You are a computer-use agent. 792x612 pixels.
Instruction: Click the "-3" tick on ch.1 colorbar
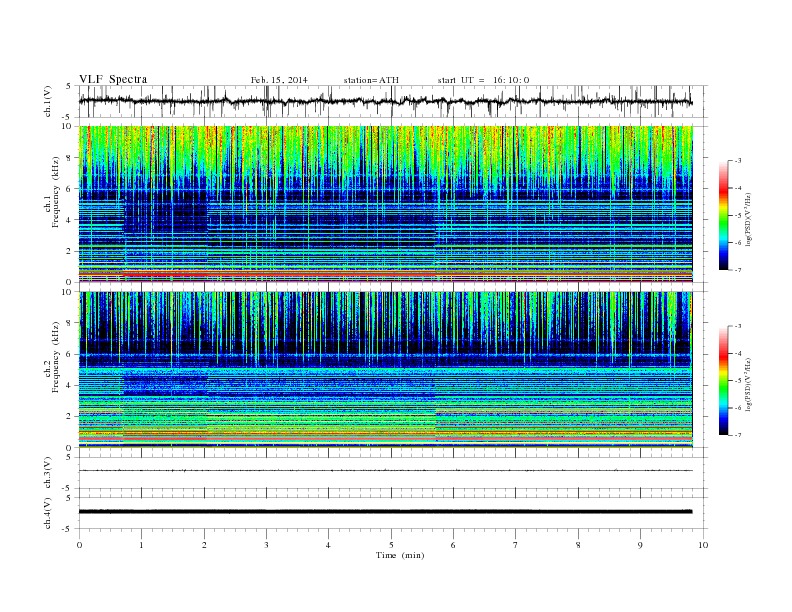738,161
